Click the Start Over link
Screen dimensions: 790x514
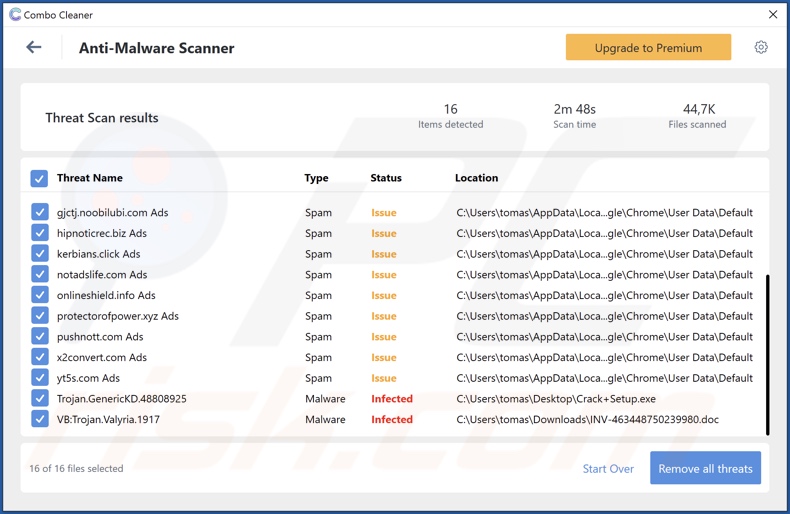[608, 469]
